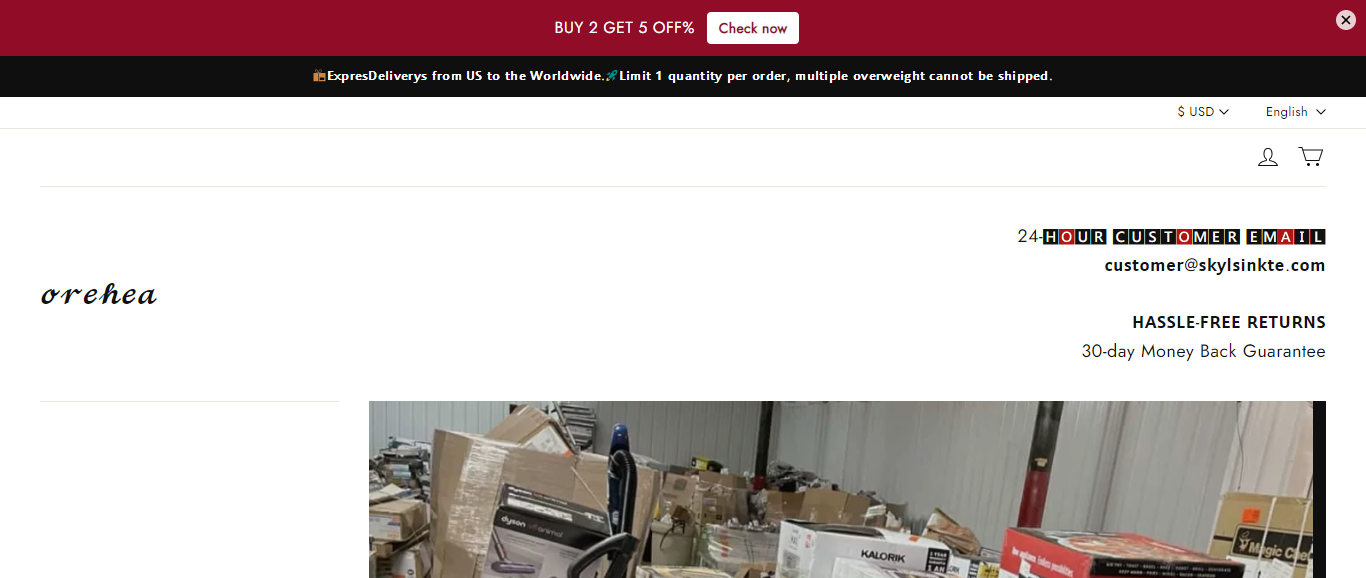The width and height of the screenshot is (1366, 578).
Task: Expand the $ USD currency selector
Action: (1203, 112)
